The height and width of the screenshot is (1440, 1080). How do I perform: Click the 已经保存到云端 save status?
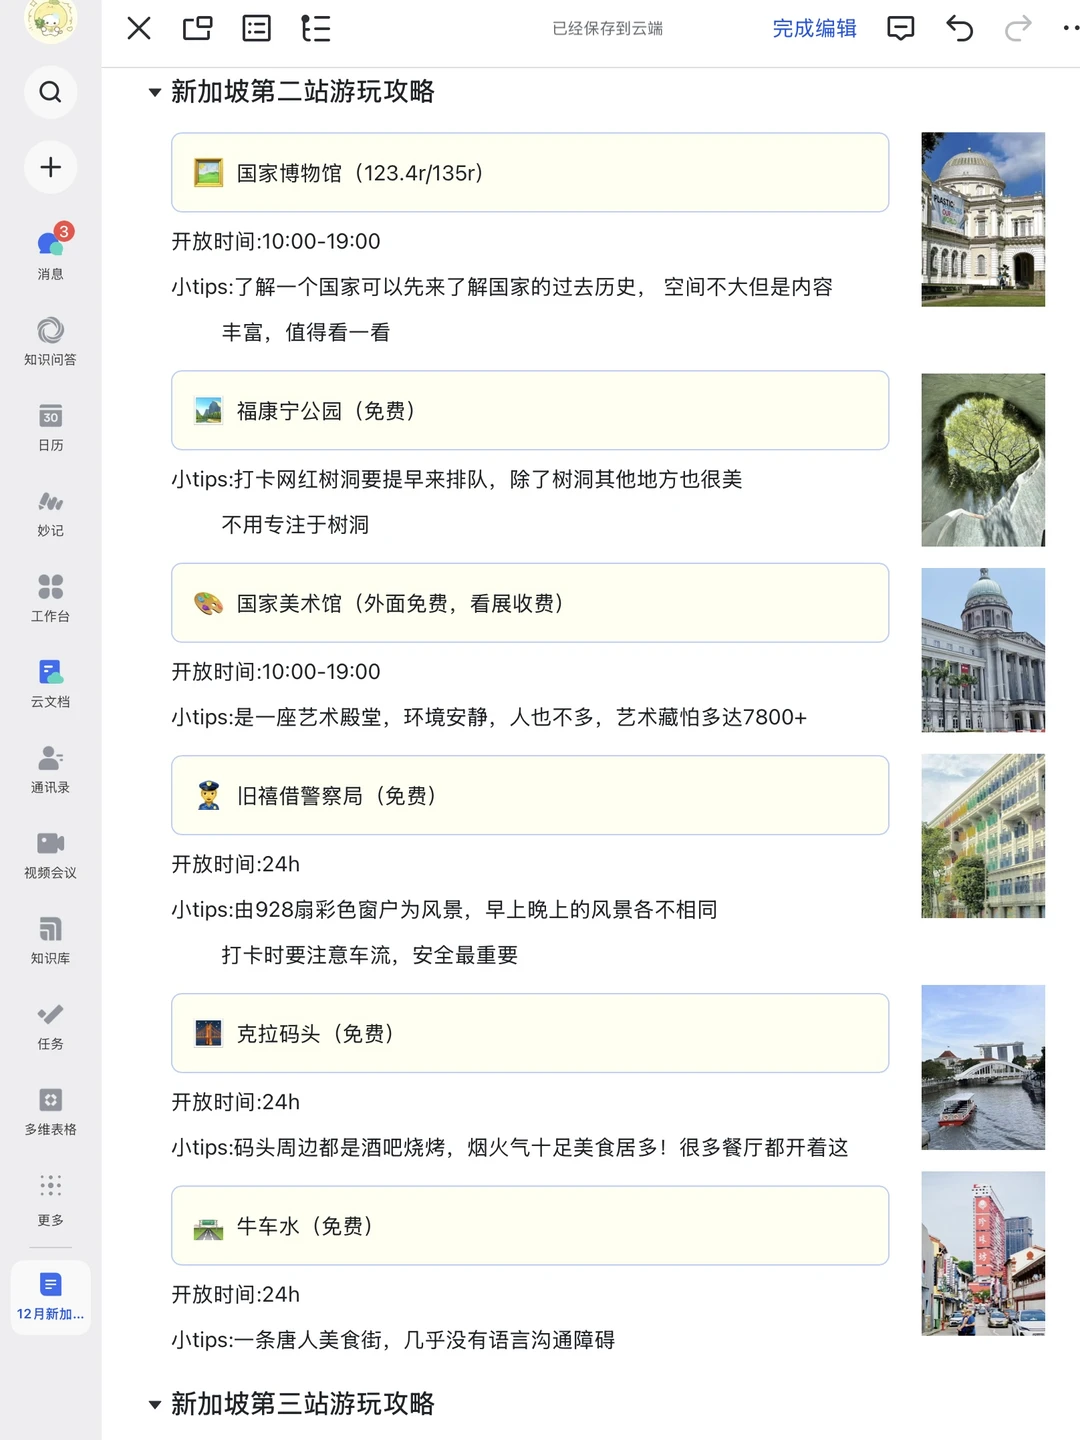pos(608,28)
